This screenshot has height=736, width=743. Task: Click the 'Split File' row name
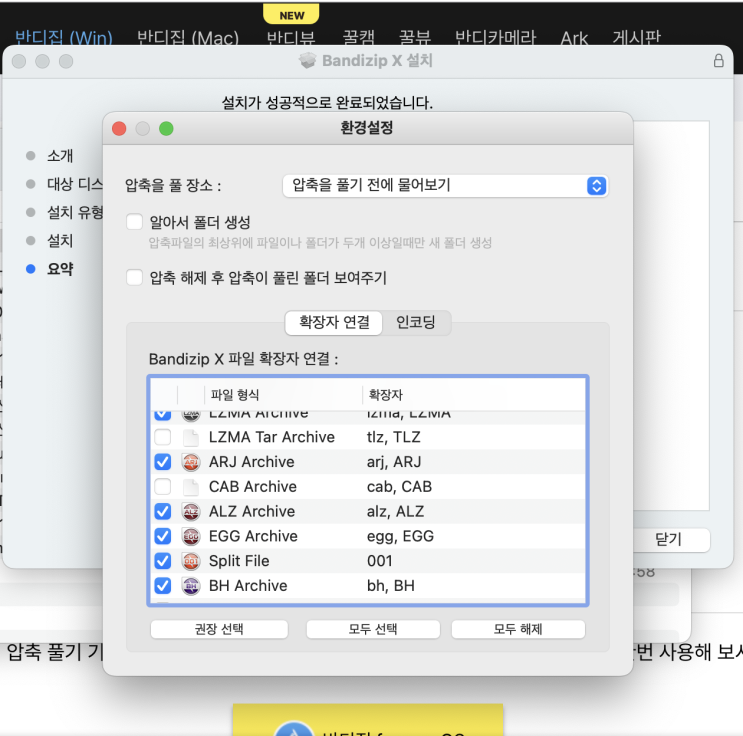[239, 561]
